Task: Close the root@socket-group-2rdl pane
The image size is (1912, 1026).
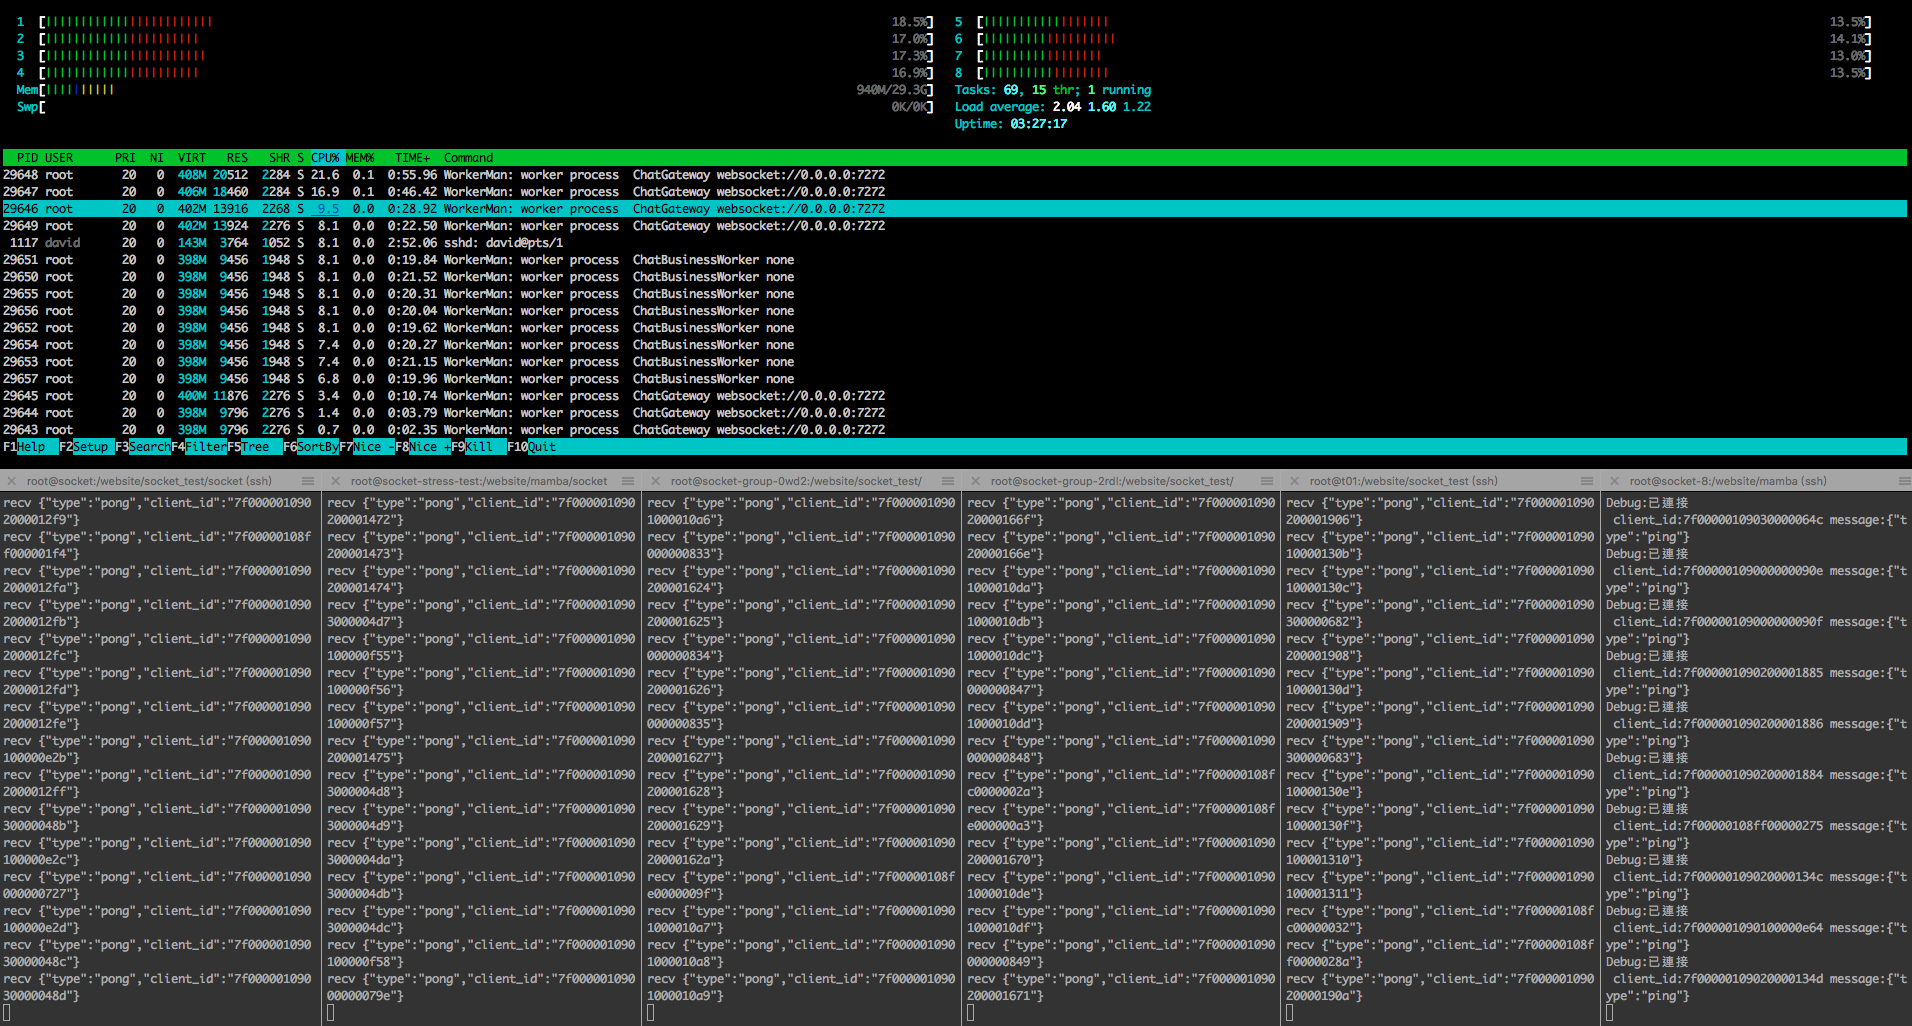Action: [975, 481]
